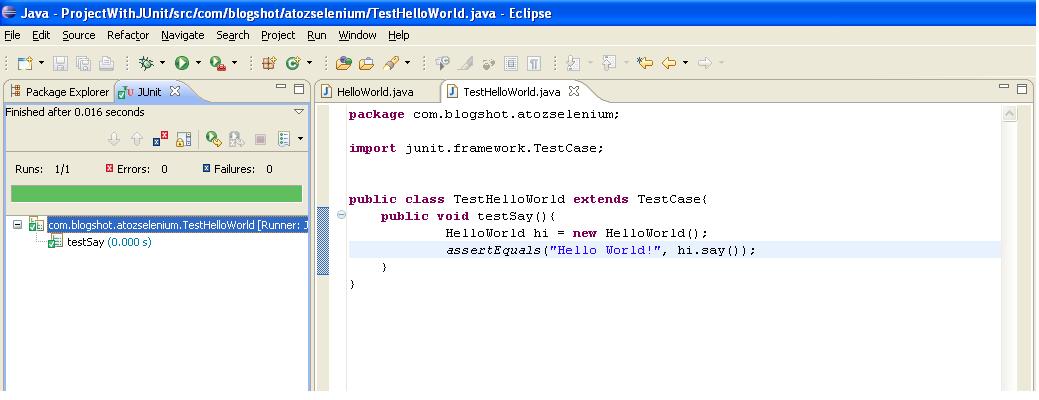Open the Debug configurations dropdown arrow
Viewport: 1039px width, 400px height.
click(x=162, y=64)
